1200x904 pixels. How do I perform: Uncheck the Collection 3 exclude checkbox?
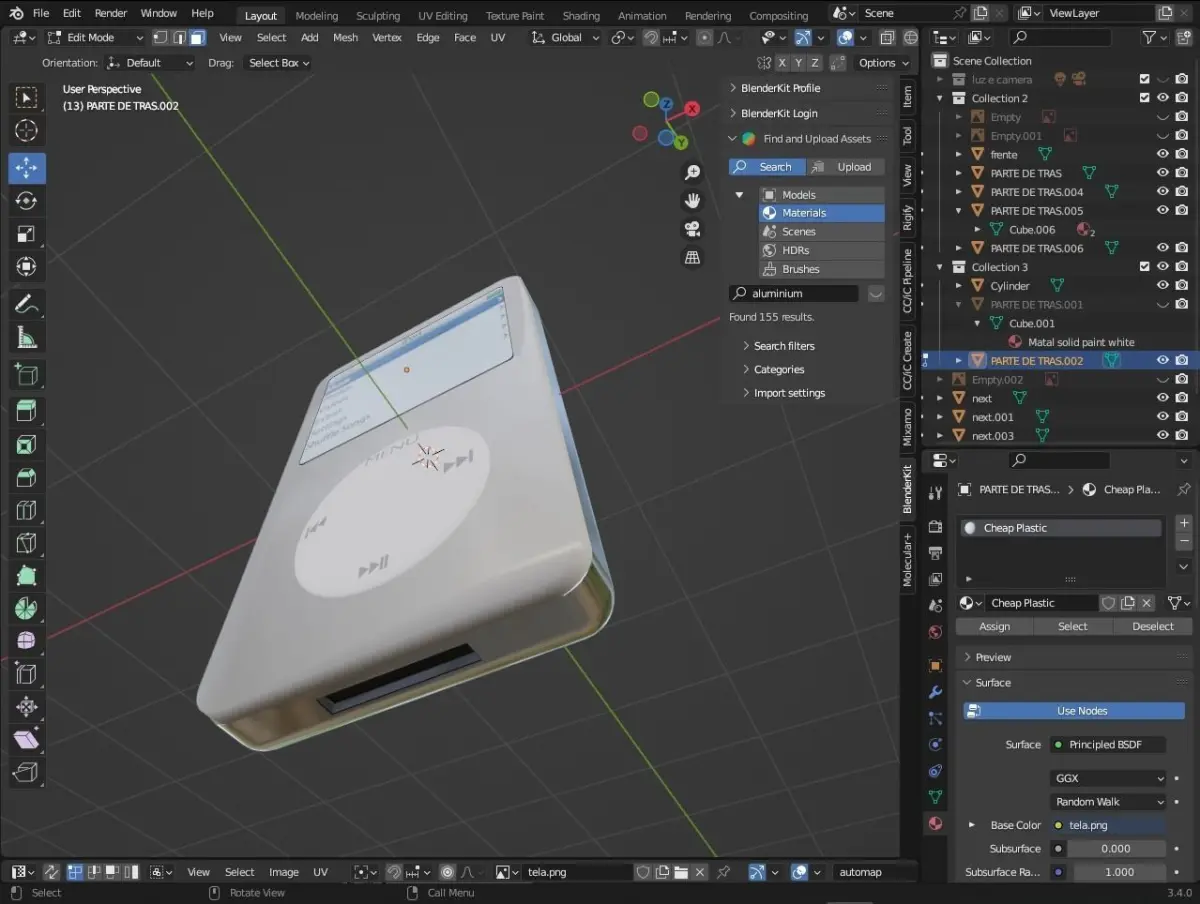point(1144,267)
